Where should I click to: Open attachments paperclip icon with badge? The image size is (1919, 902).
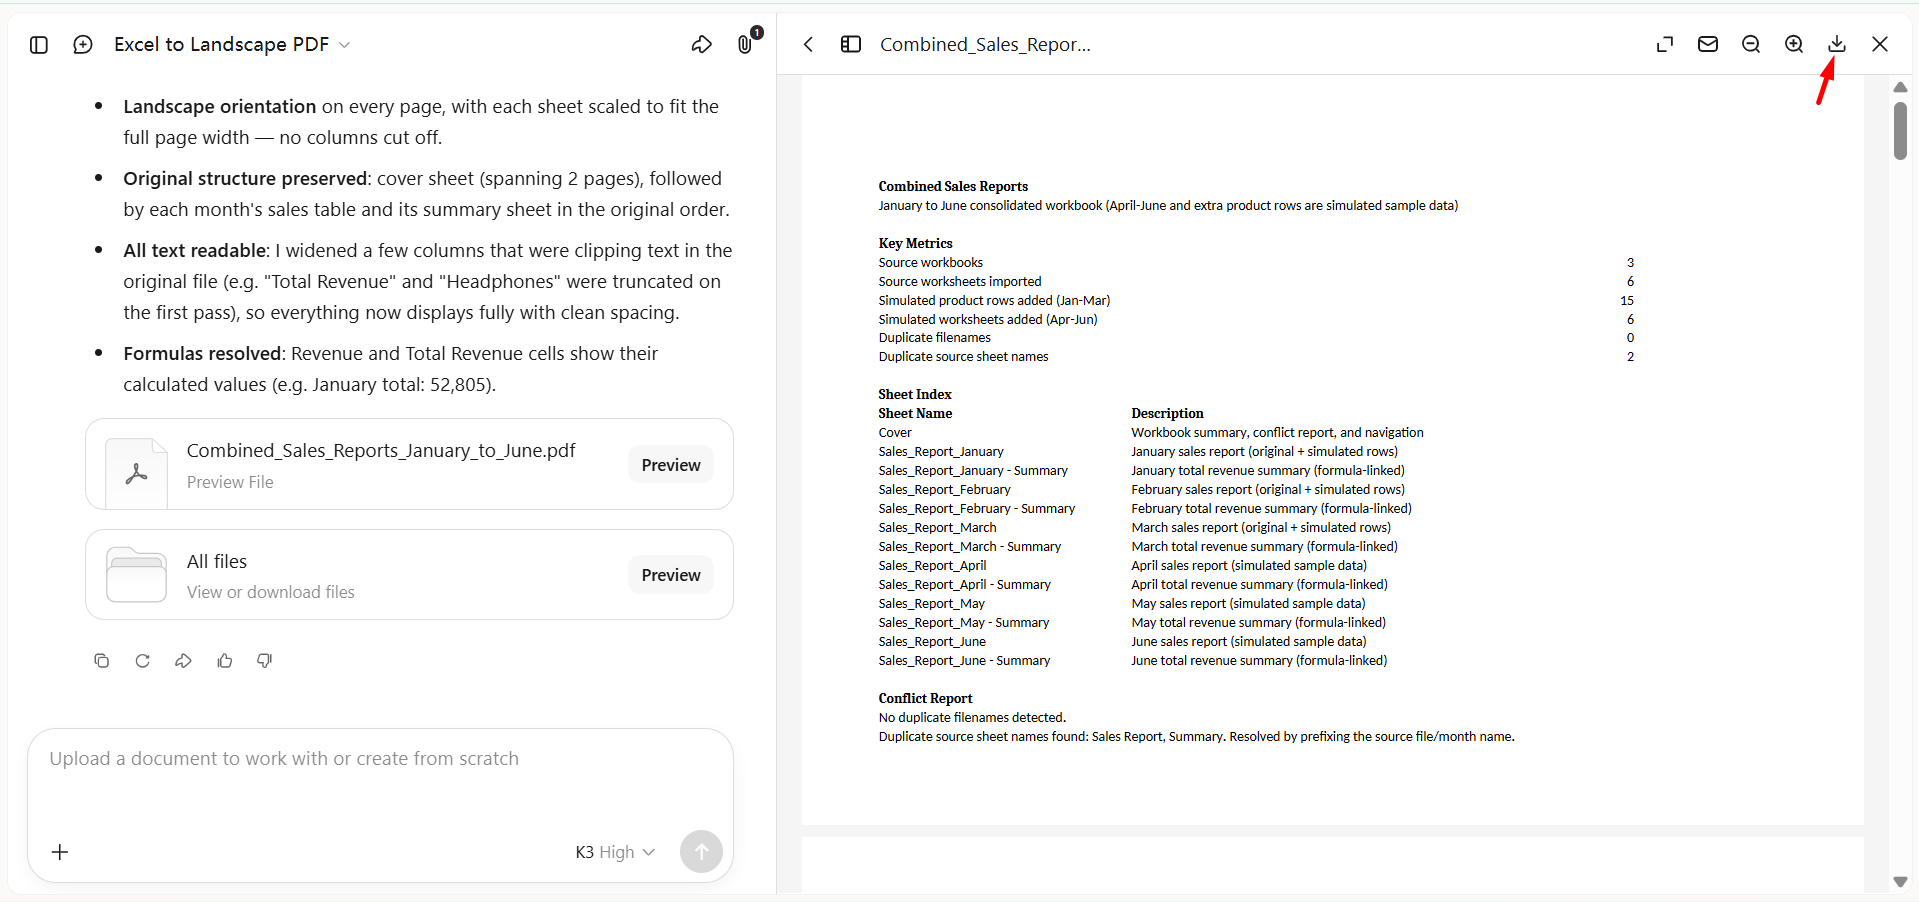746,45
